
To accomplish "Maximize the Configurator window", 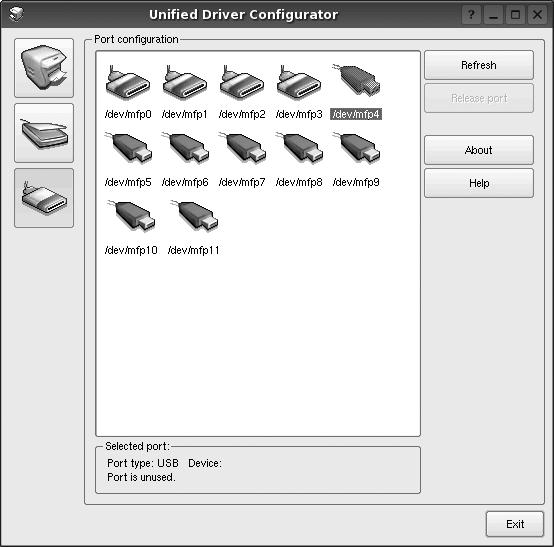I will (x=515, y=15).
